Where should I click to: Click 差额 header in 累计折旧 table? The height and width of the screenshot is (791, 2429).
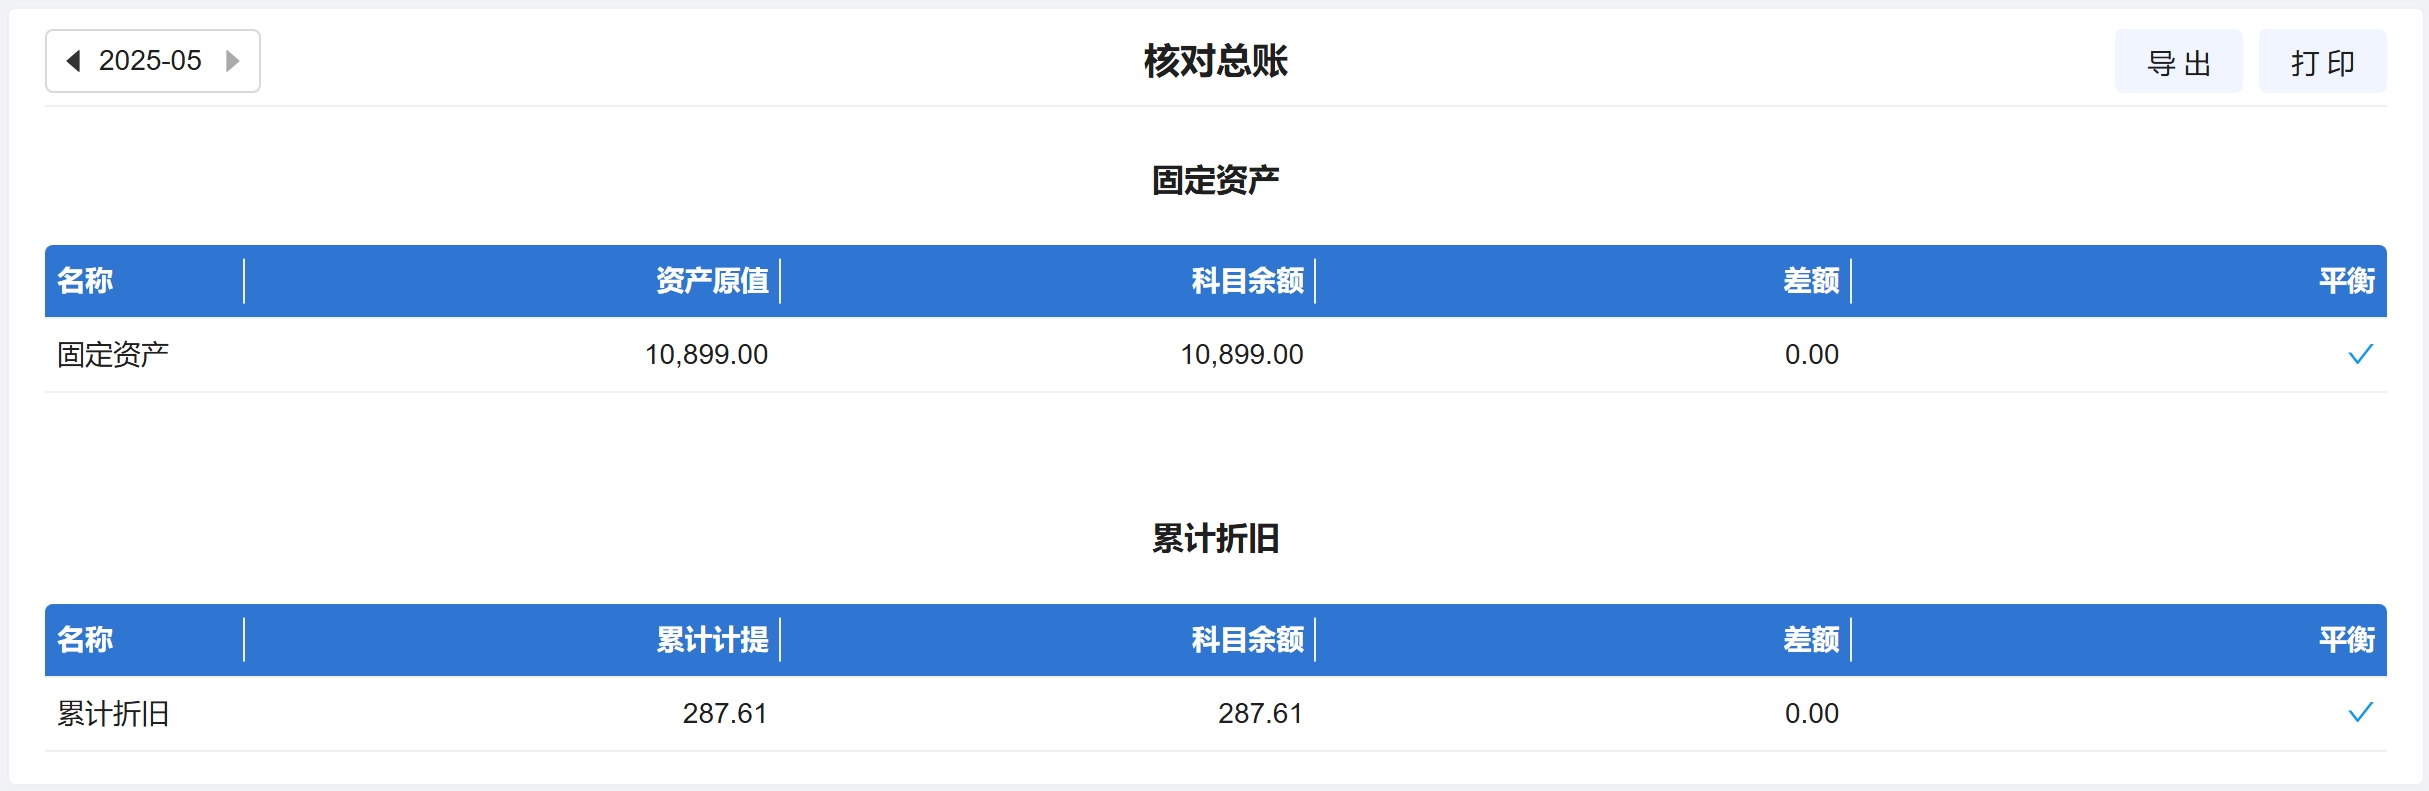(x=1811, y=640)
